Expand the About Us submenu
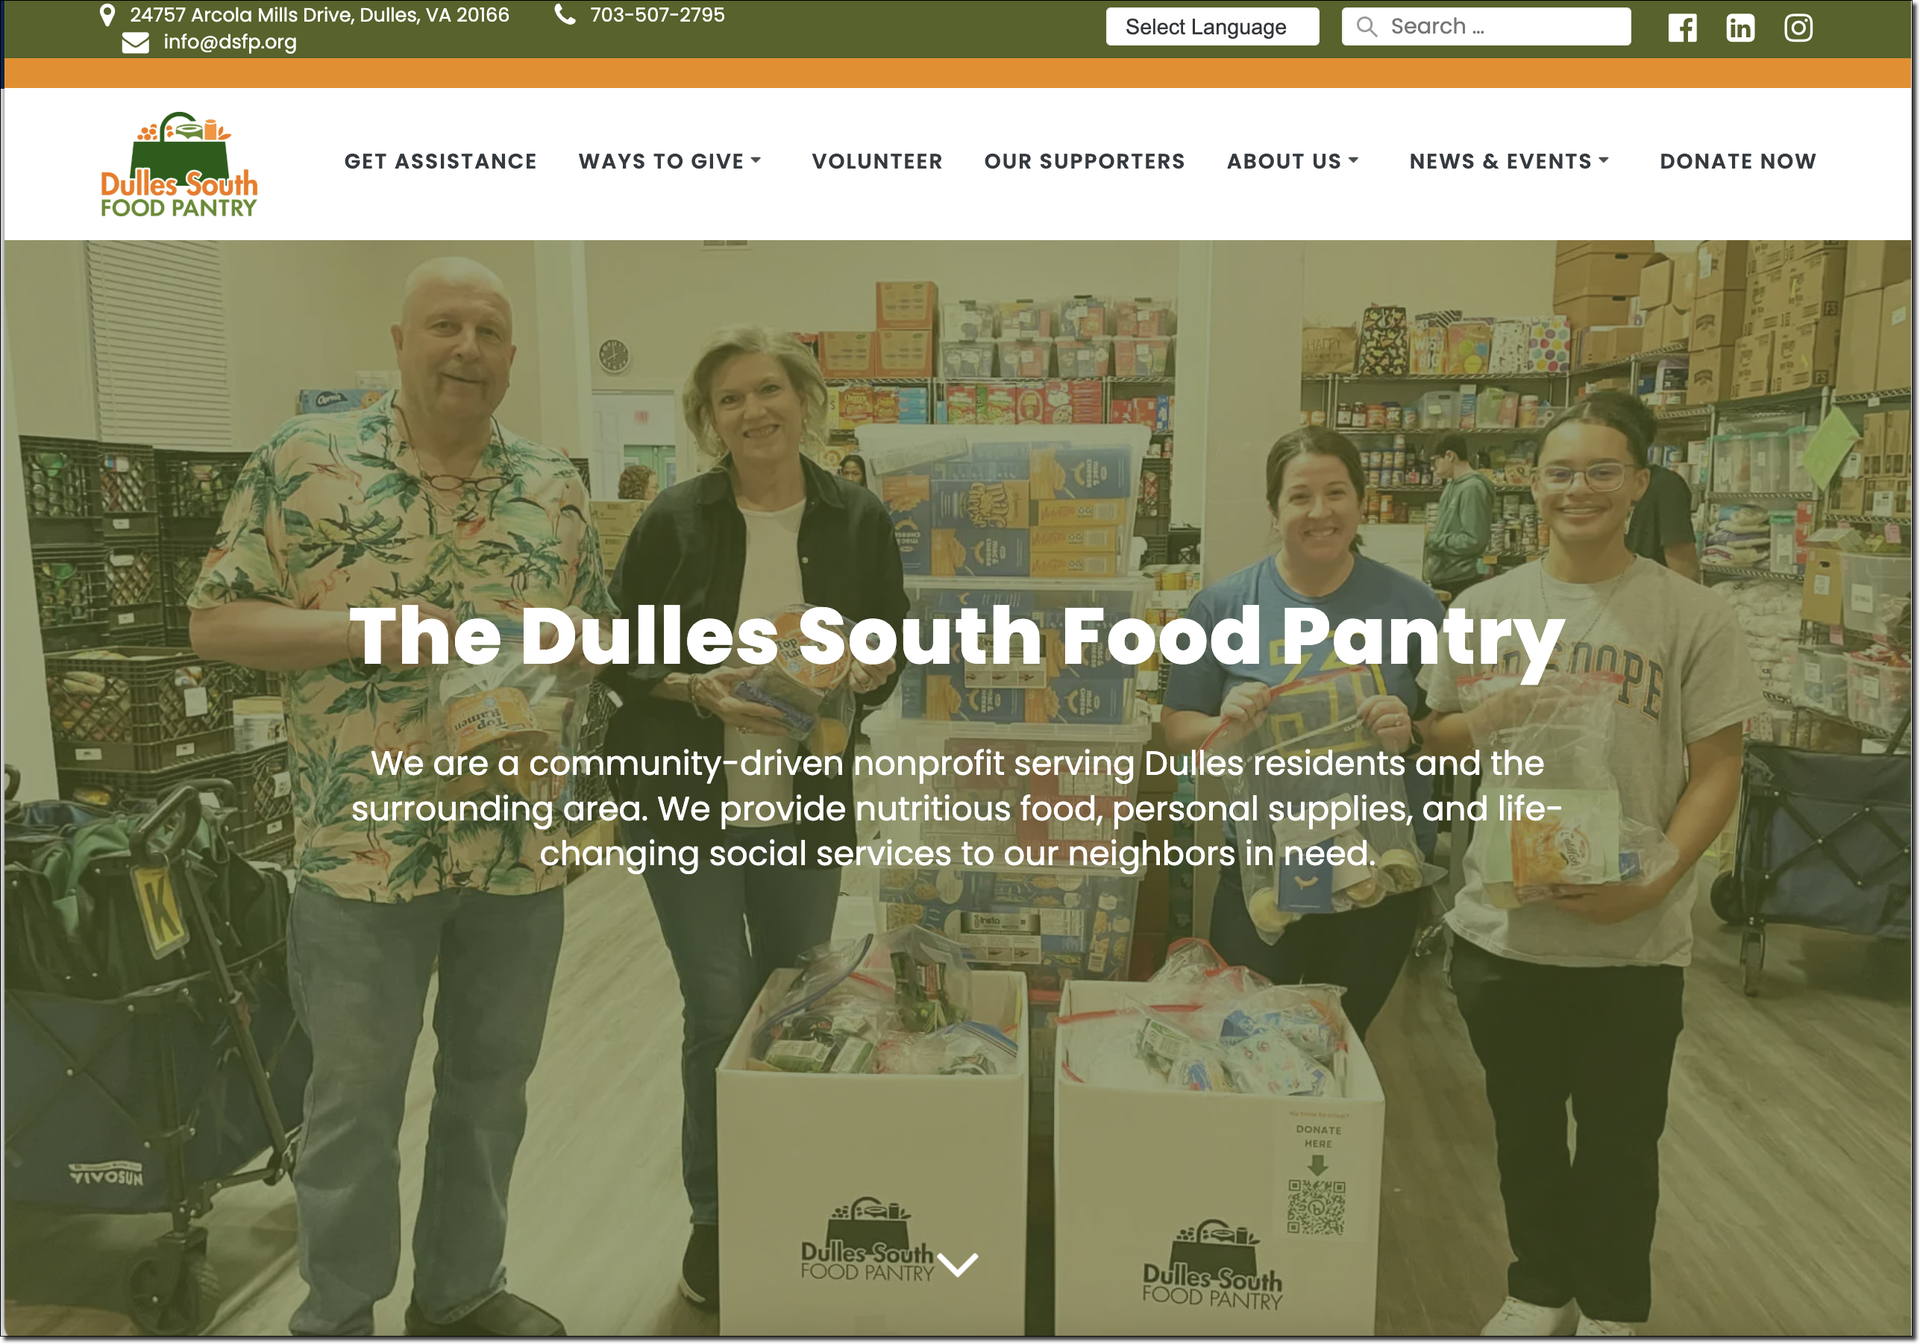Viewport: 1920px width, 1344px height. click(1293, 161)
